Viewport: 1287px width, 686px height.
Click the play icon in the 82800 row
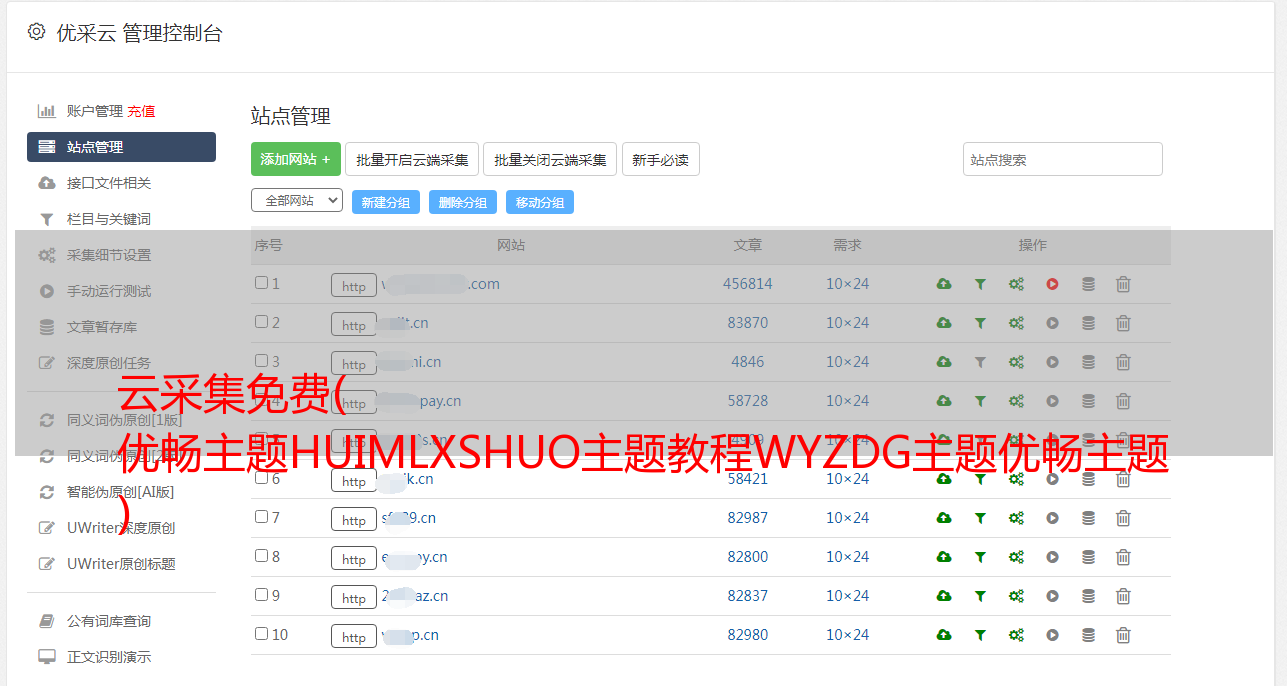click(1052, 557)
